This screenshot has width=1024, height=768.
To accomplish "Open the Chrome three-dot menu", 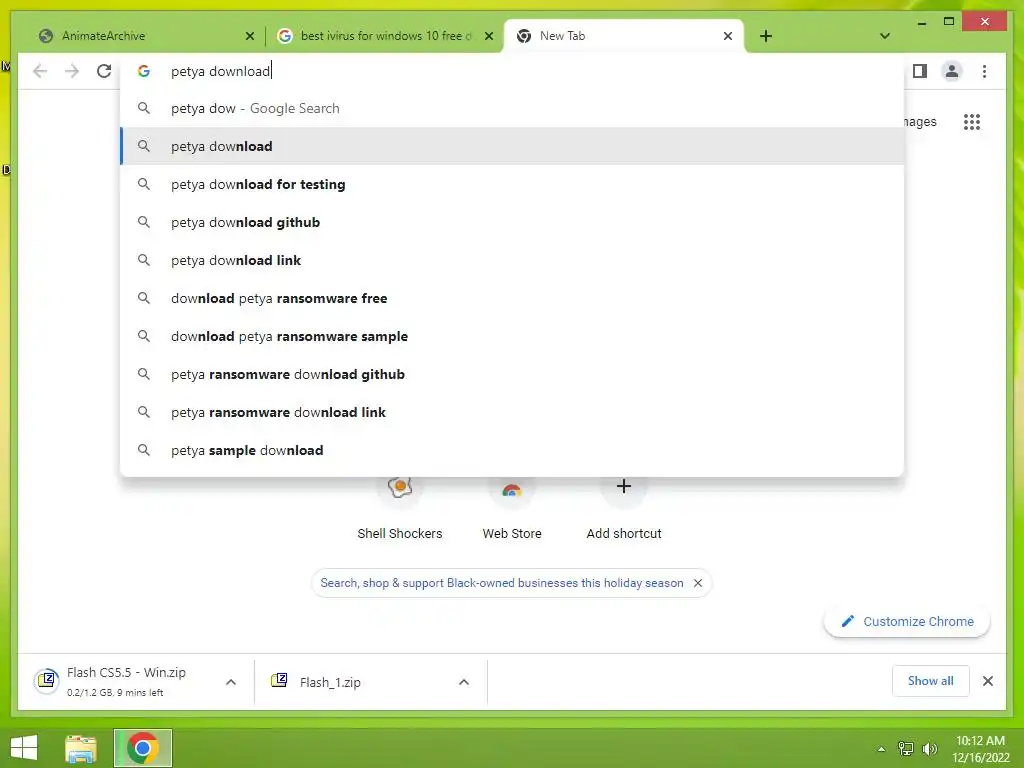I will point(984,71).
